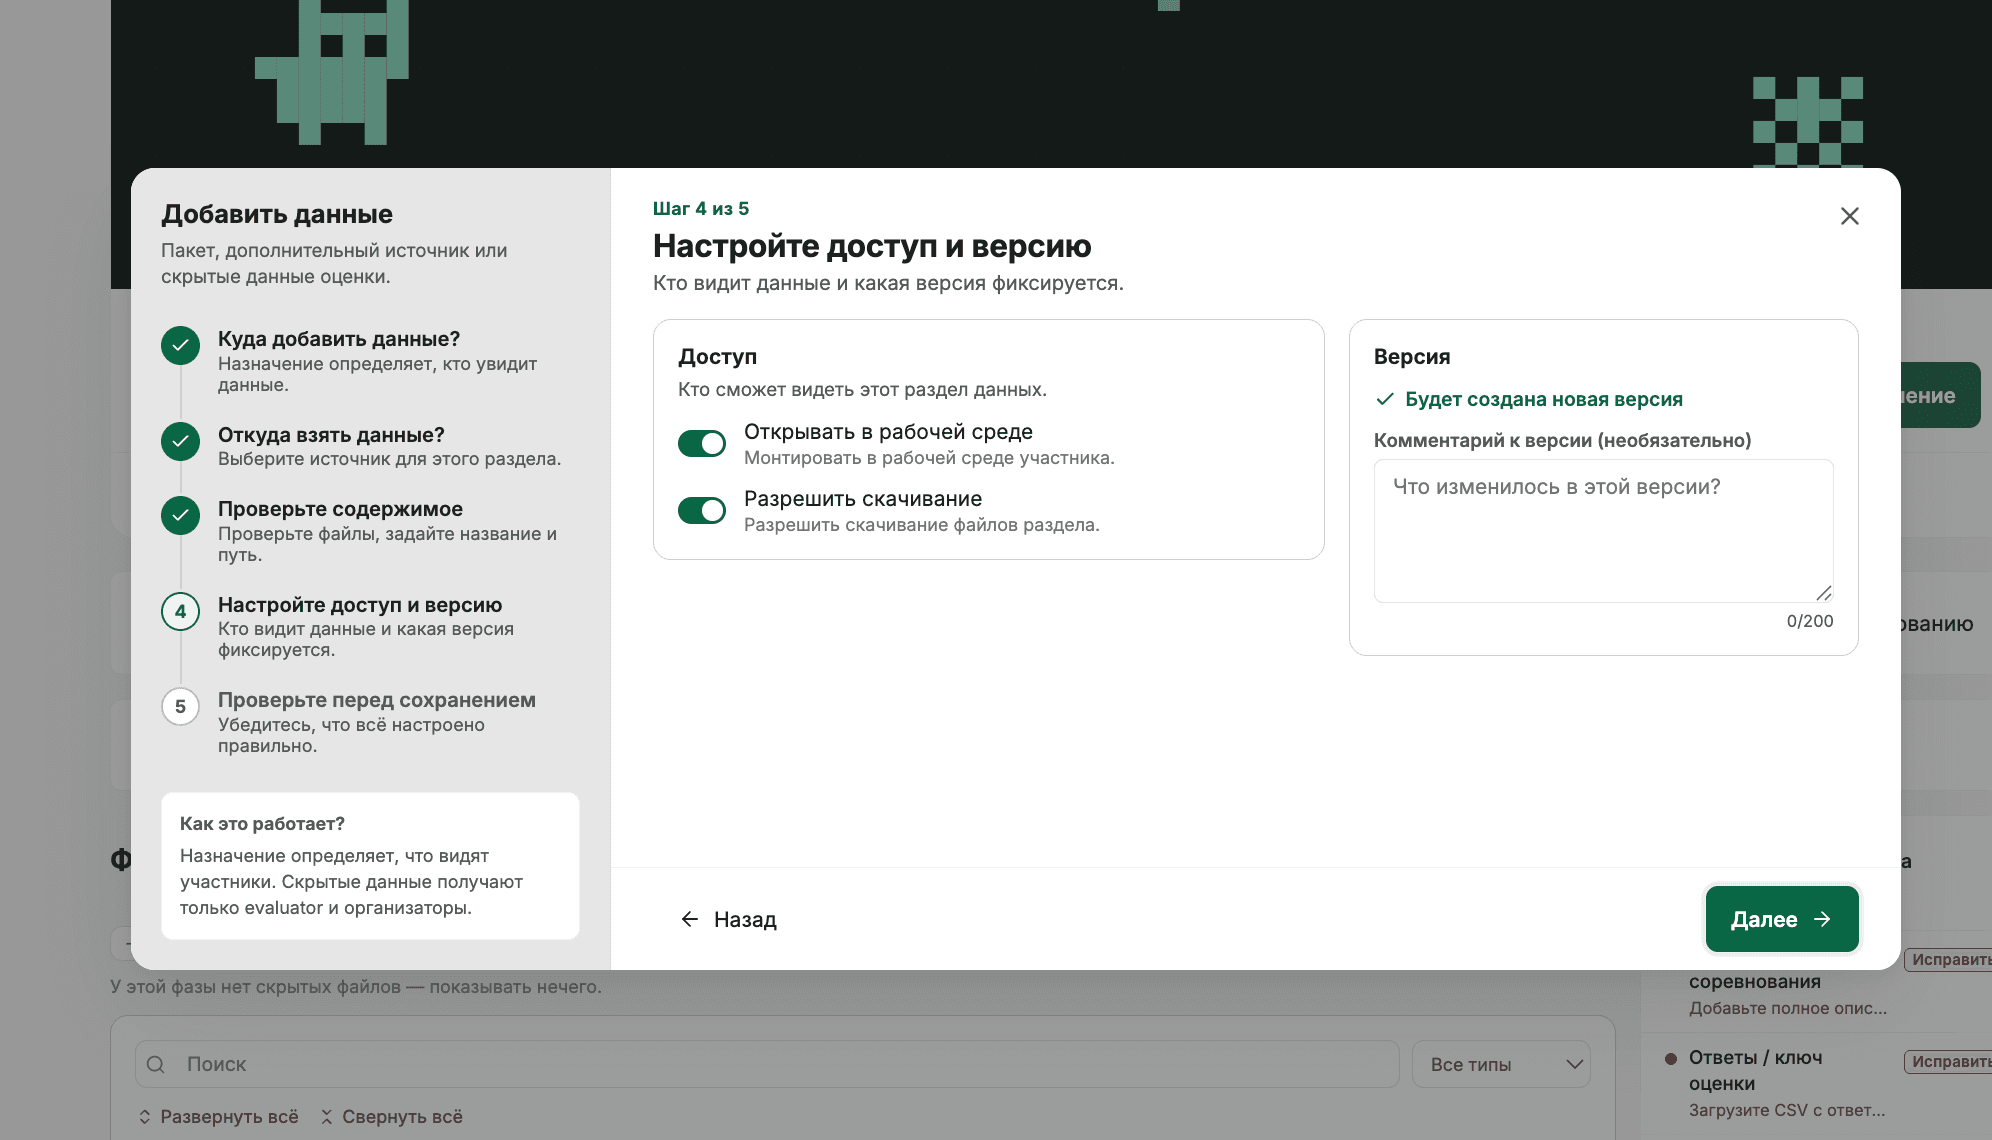Toggle the allow download switch
The height and width of the screenshot is (1140, 1992).
(702, 510)
